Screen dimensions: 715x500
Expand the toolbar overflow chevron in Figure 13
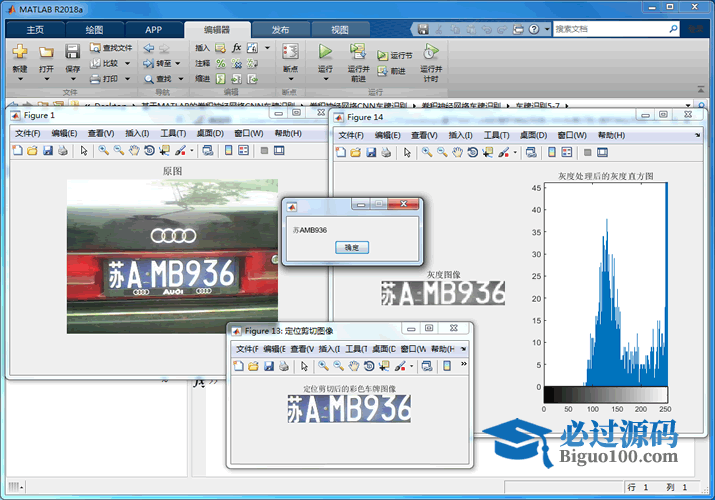[x=464, y=364]
